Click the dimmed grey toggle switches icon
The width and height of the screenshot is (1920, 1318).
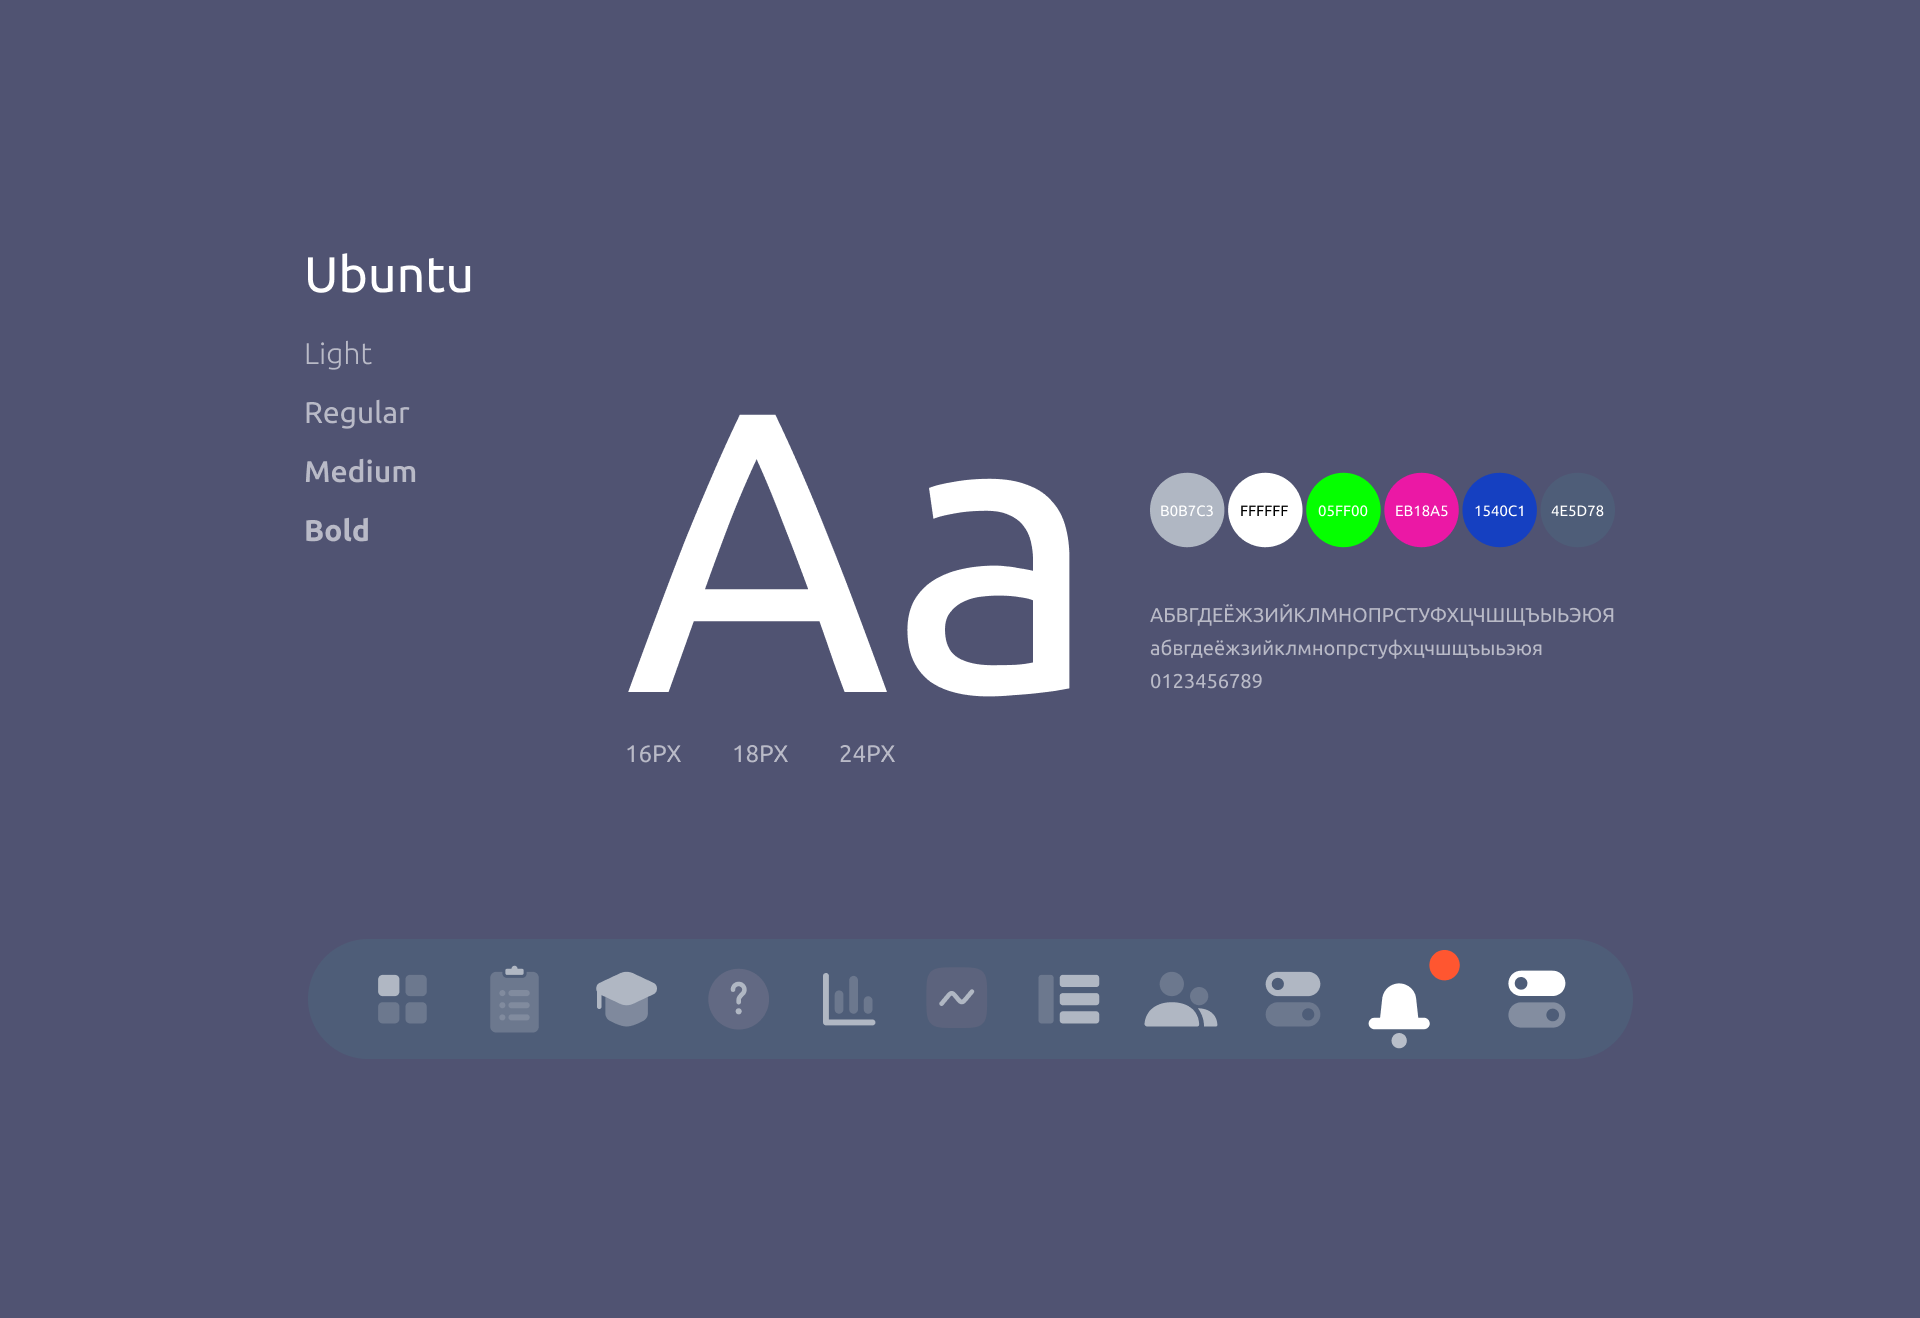point(1292,999)
